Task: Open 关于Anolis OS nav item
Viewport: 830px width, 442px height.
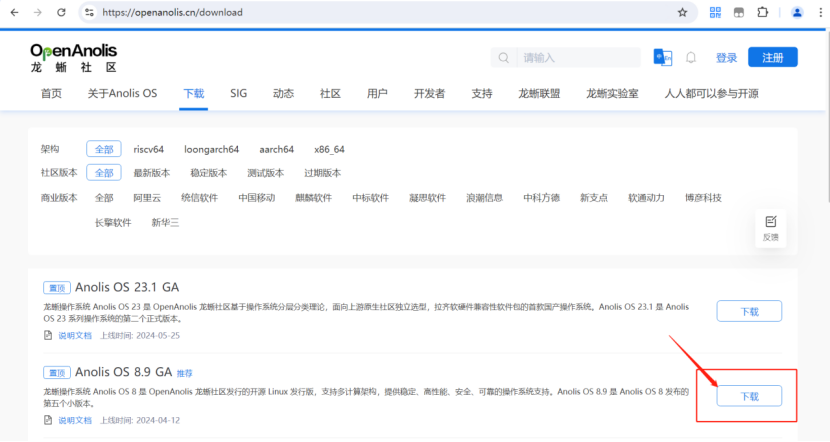Action: [x=122, y=94]
